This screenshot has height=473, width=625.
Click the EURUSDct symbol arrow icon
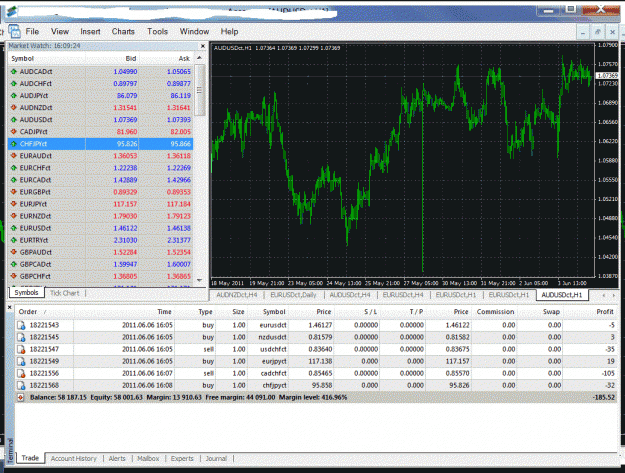14,228
